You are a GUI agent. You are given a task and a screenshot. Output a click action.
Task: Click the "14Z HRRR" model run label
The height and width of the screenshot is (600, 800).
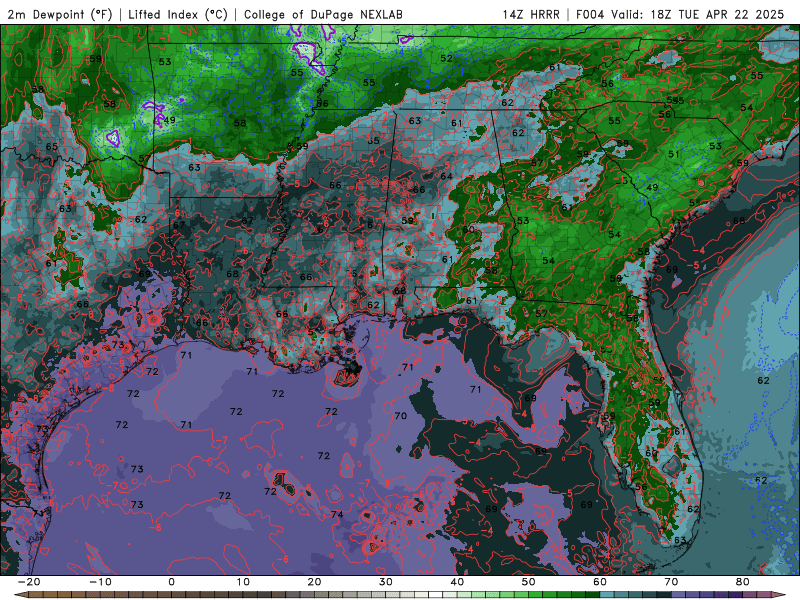tap(531, 14)
